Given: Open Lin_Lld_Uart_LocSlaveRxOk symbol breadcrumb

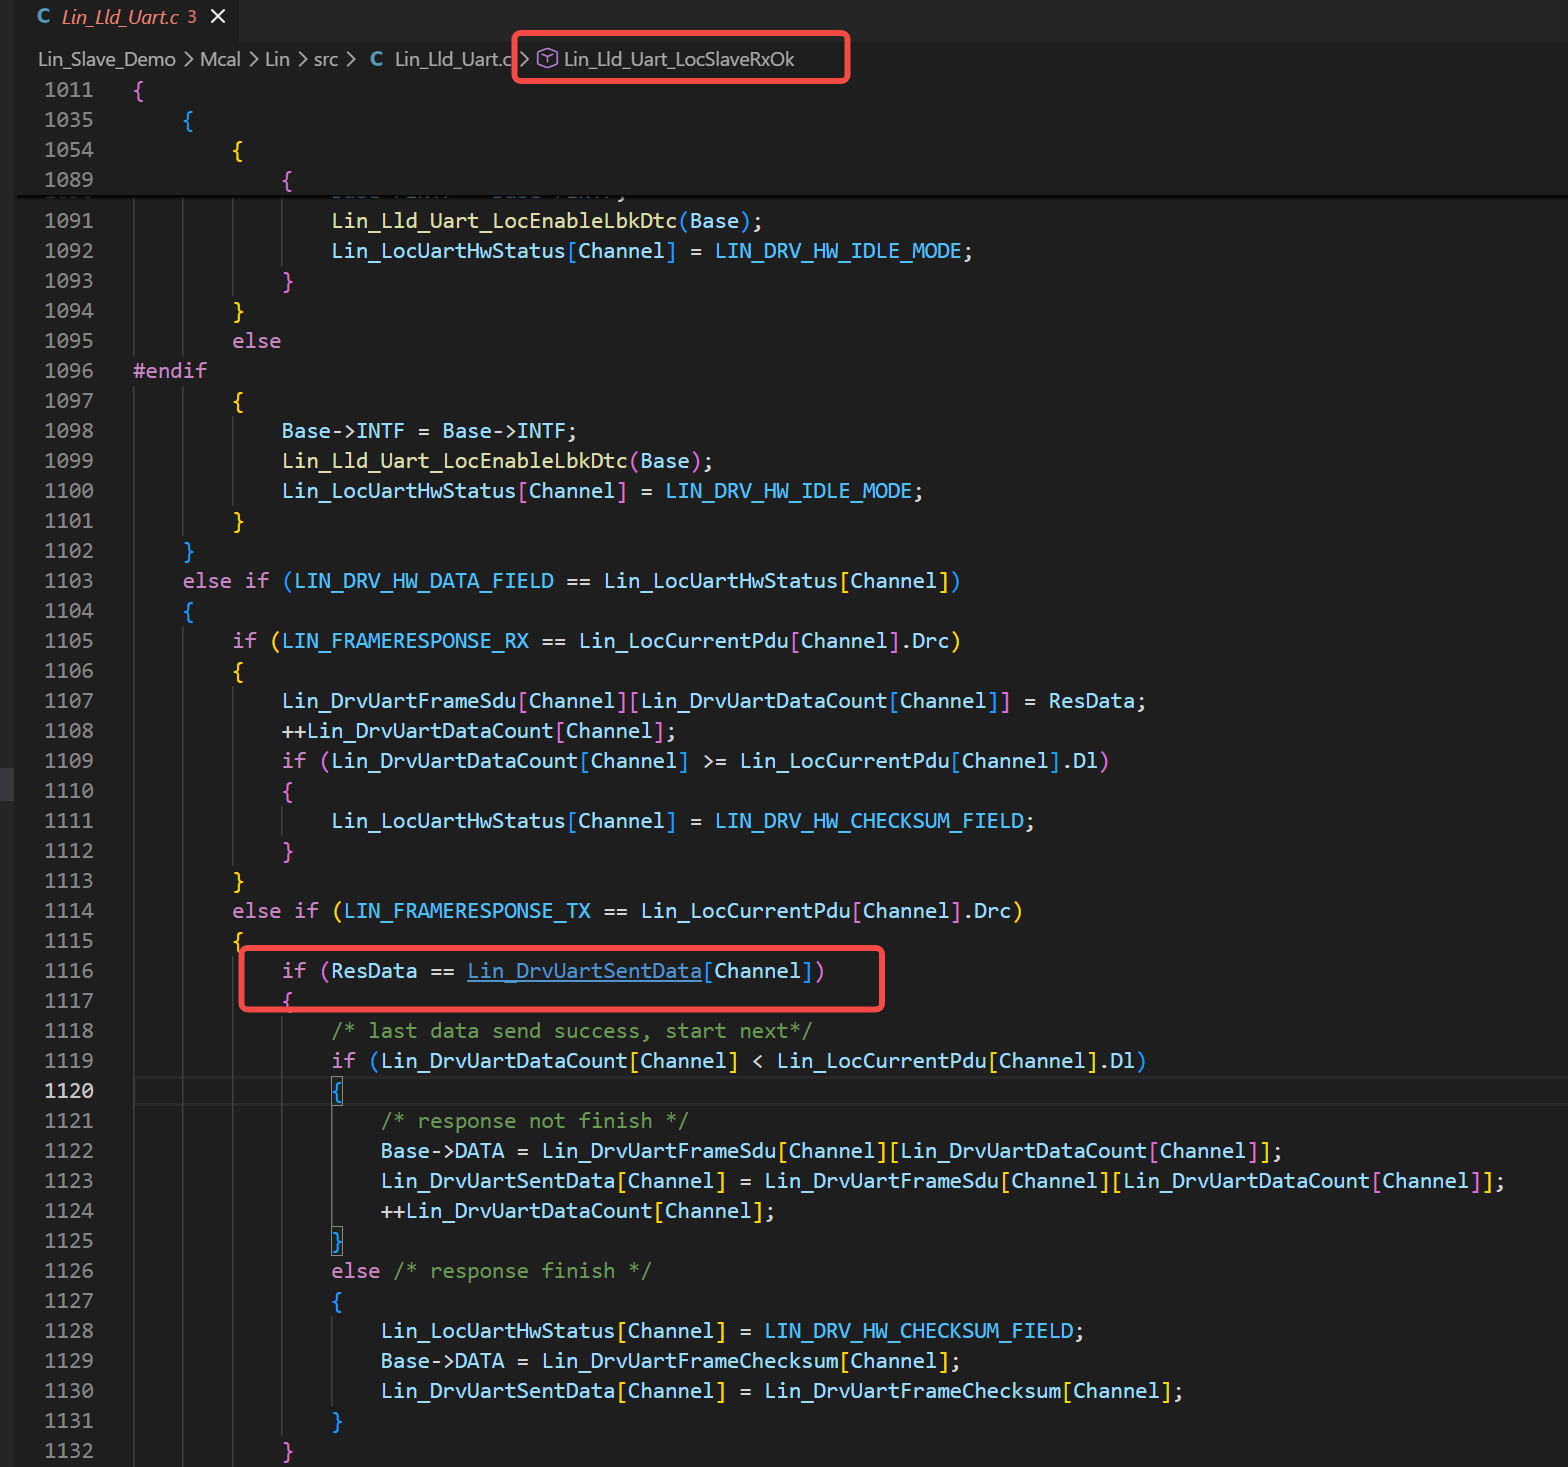Looking at the screenshot, I should pos(679,59).
